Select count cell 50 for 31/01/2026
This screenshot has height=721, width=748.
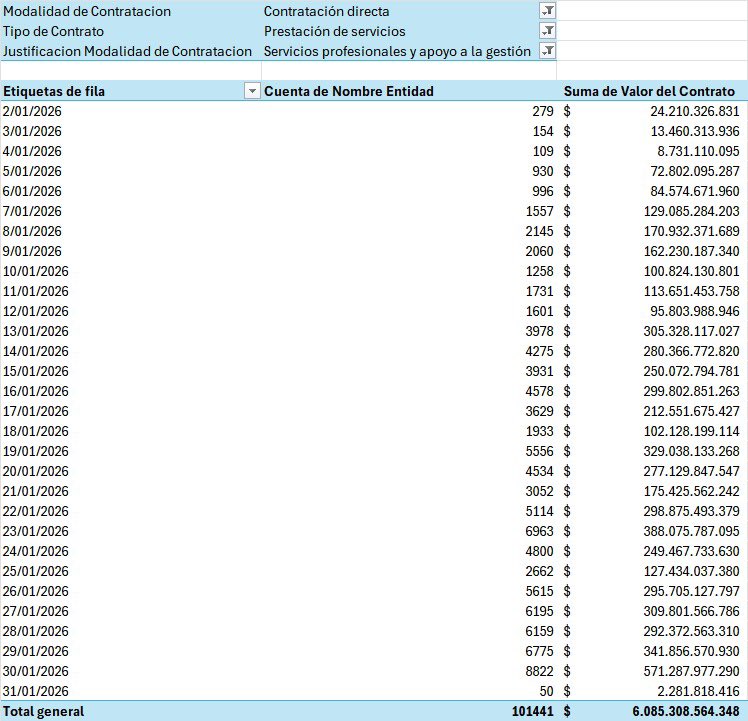pyautogui.click(x=547, y=691)
